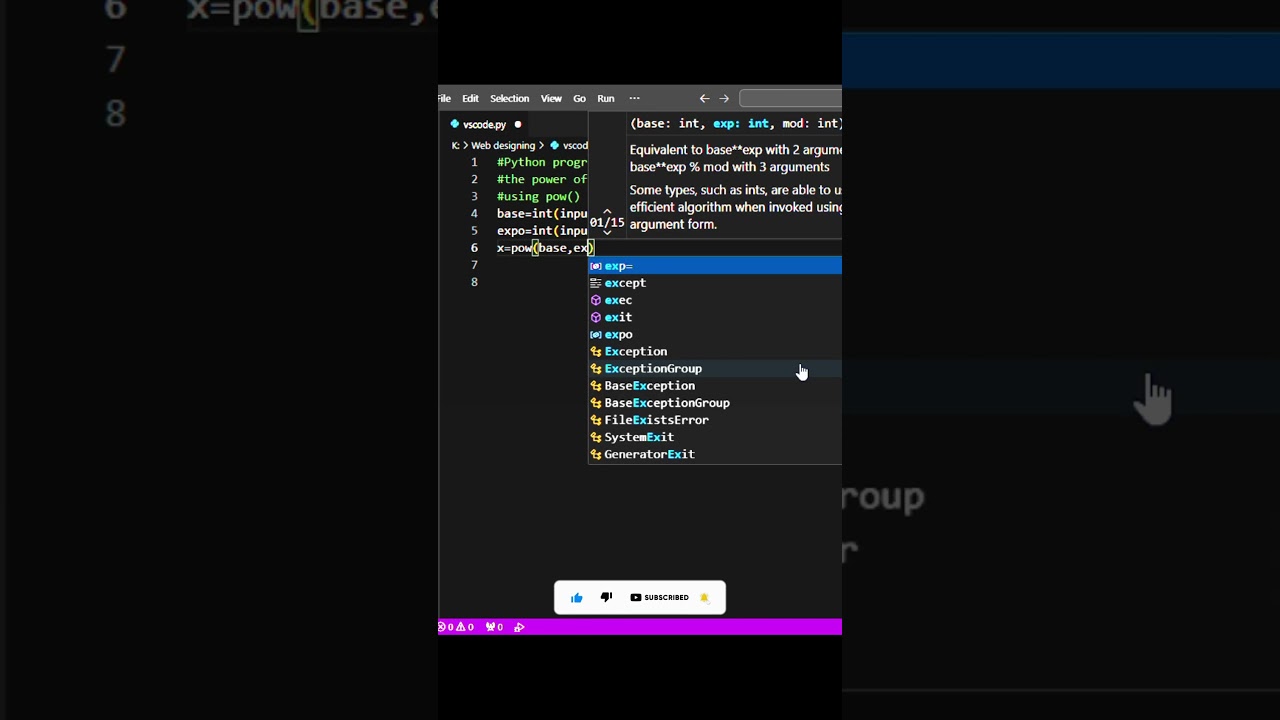Click the 'base=int(inpu' code line
The image size is (1280, 720).
click(542, 213)
